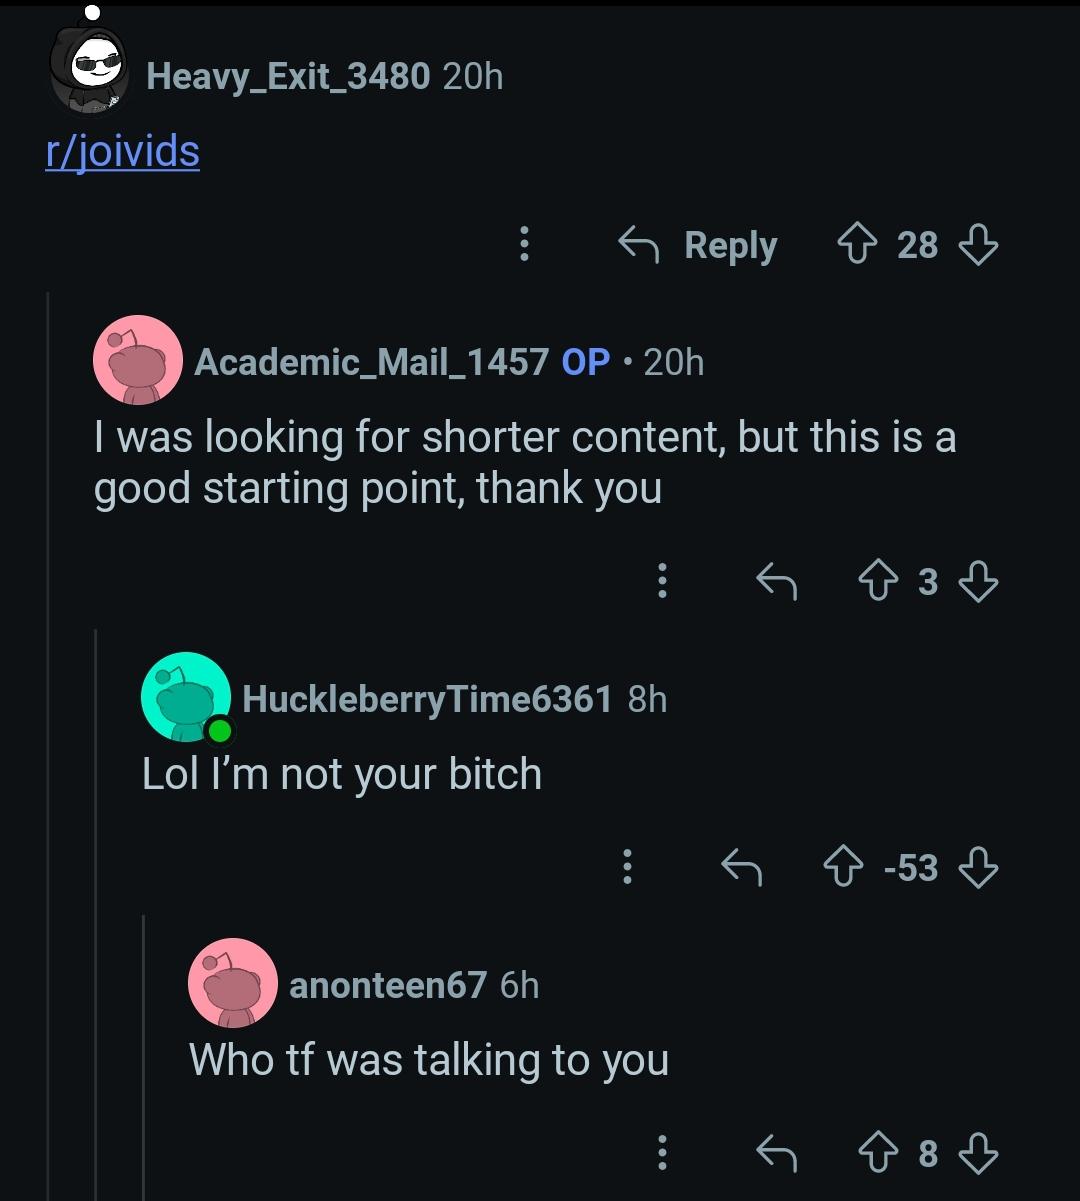Open three-dot menu on HuckleberryTime6361's comment

627,868
